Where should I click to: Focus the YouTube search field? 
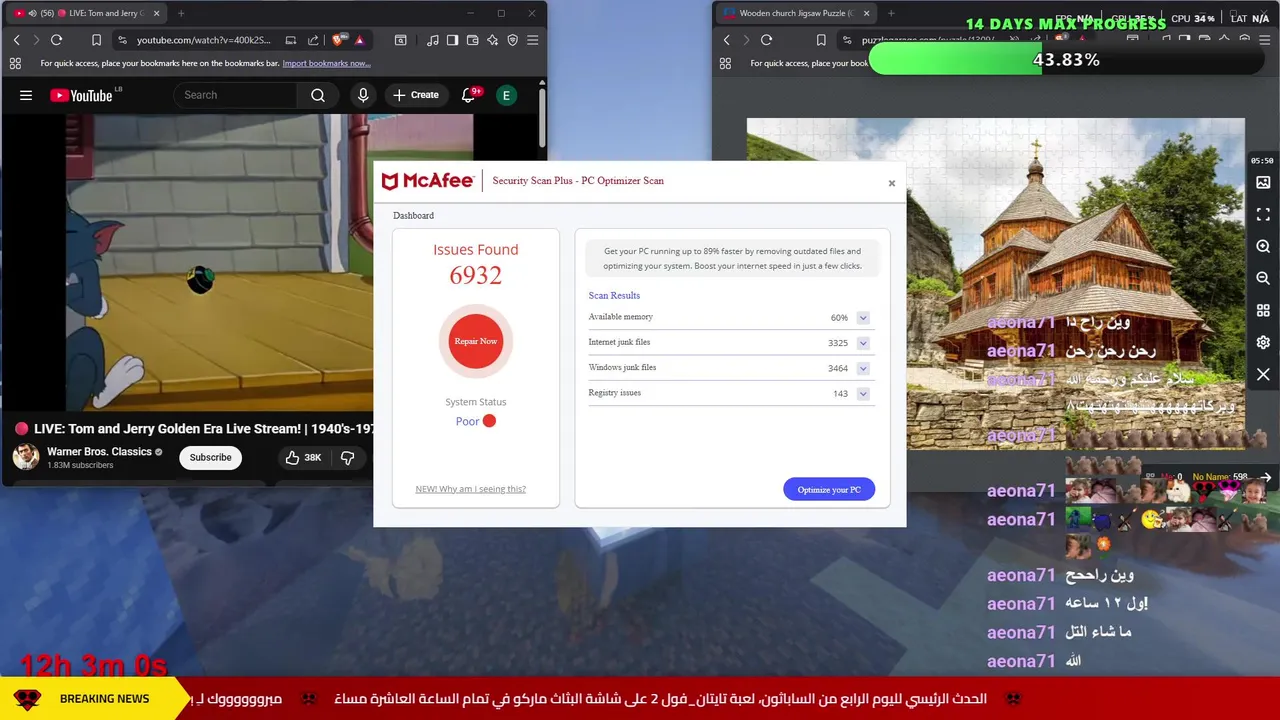coord(236,95)
